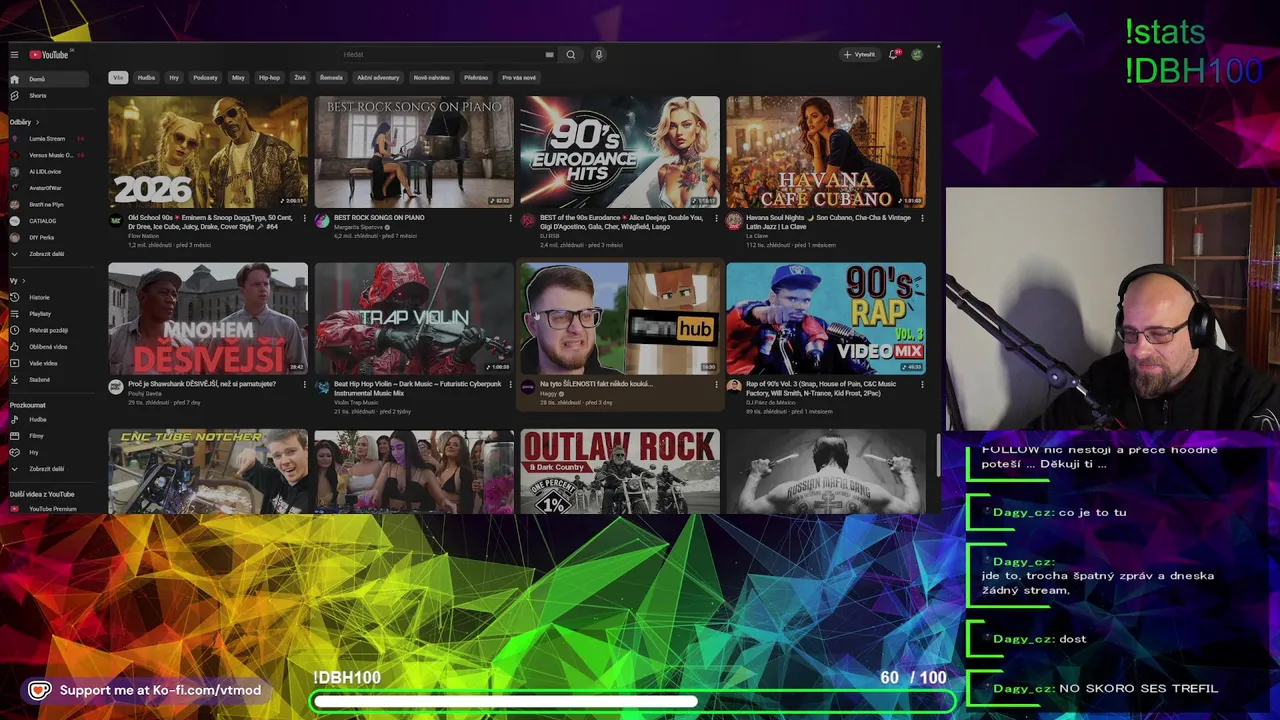Select the Podcasty filter chip
The height and width of the screenshot is (720, 1280).
pos(205,77)
